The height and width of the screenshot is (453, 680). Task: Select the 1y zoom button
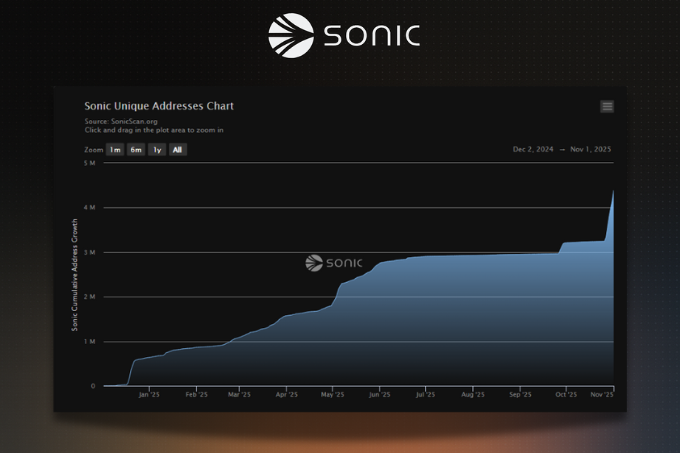click(157, 150)
